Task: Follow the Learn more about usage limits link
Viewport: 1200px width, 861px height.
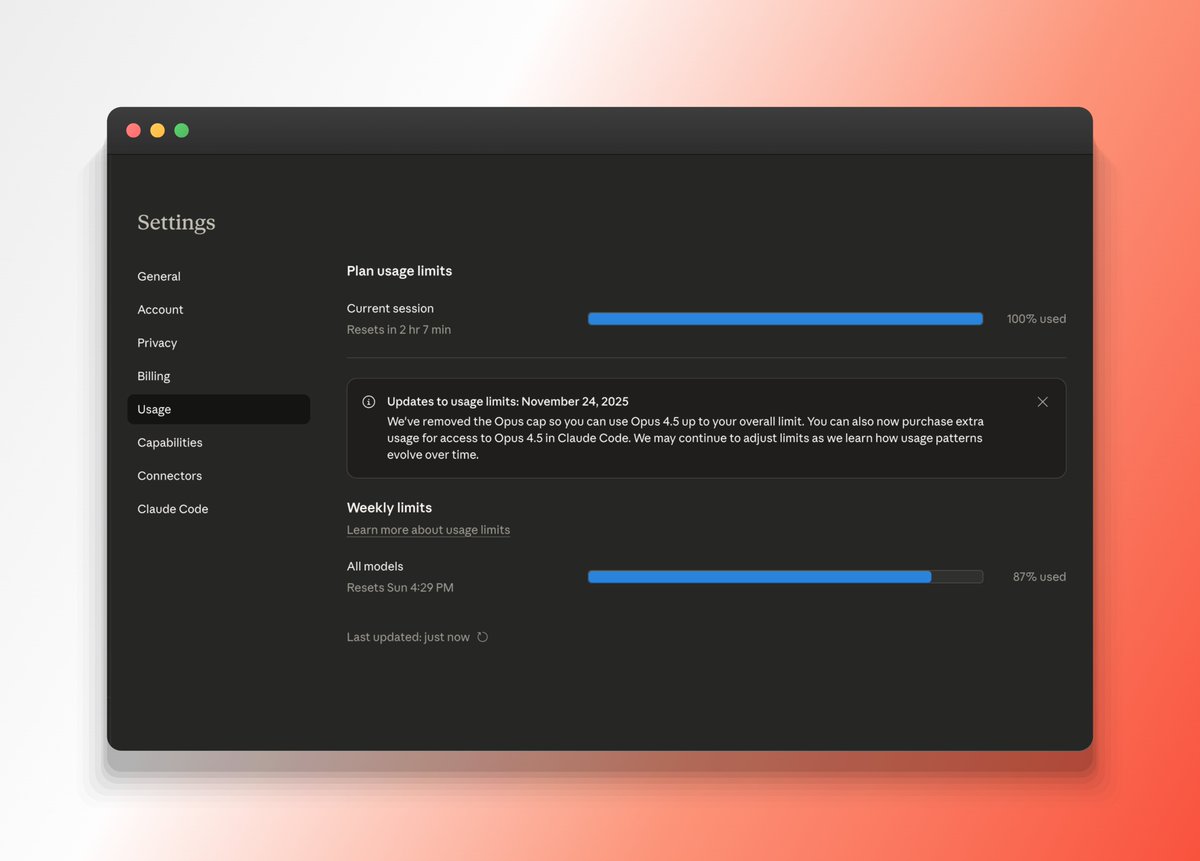Action: click(428, 530)
